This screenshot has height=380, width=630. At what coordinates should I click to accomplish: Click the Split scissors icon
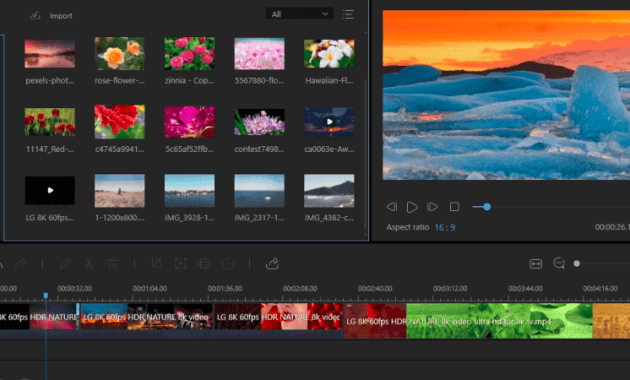pos(88,264)
